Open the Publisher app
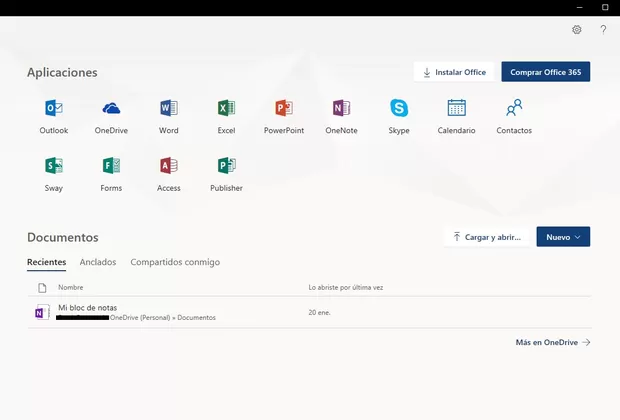The width and height of the screenshot is (620, 420). pyautogui.click(x=226, y=174)
